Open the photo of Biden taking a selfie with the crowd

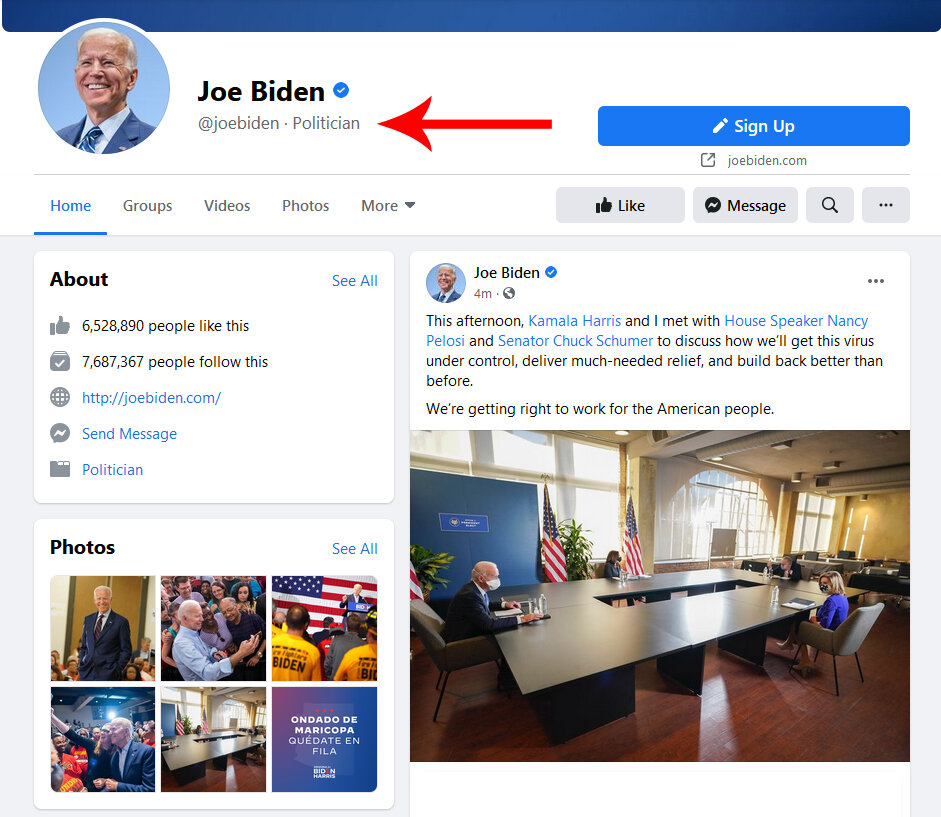[x=213, y=628]
